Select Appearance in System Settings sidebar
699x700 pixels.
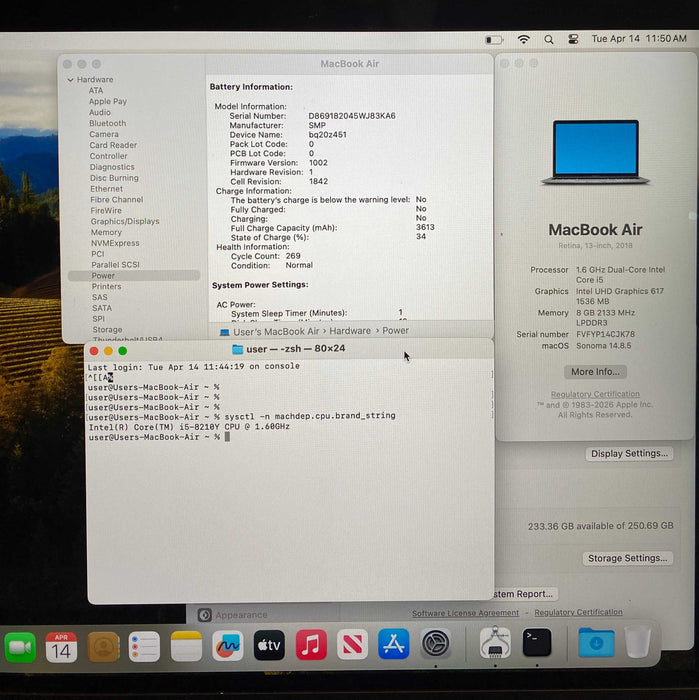coord(233,615)
